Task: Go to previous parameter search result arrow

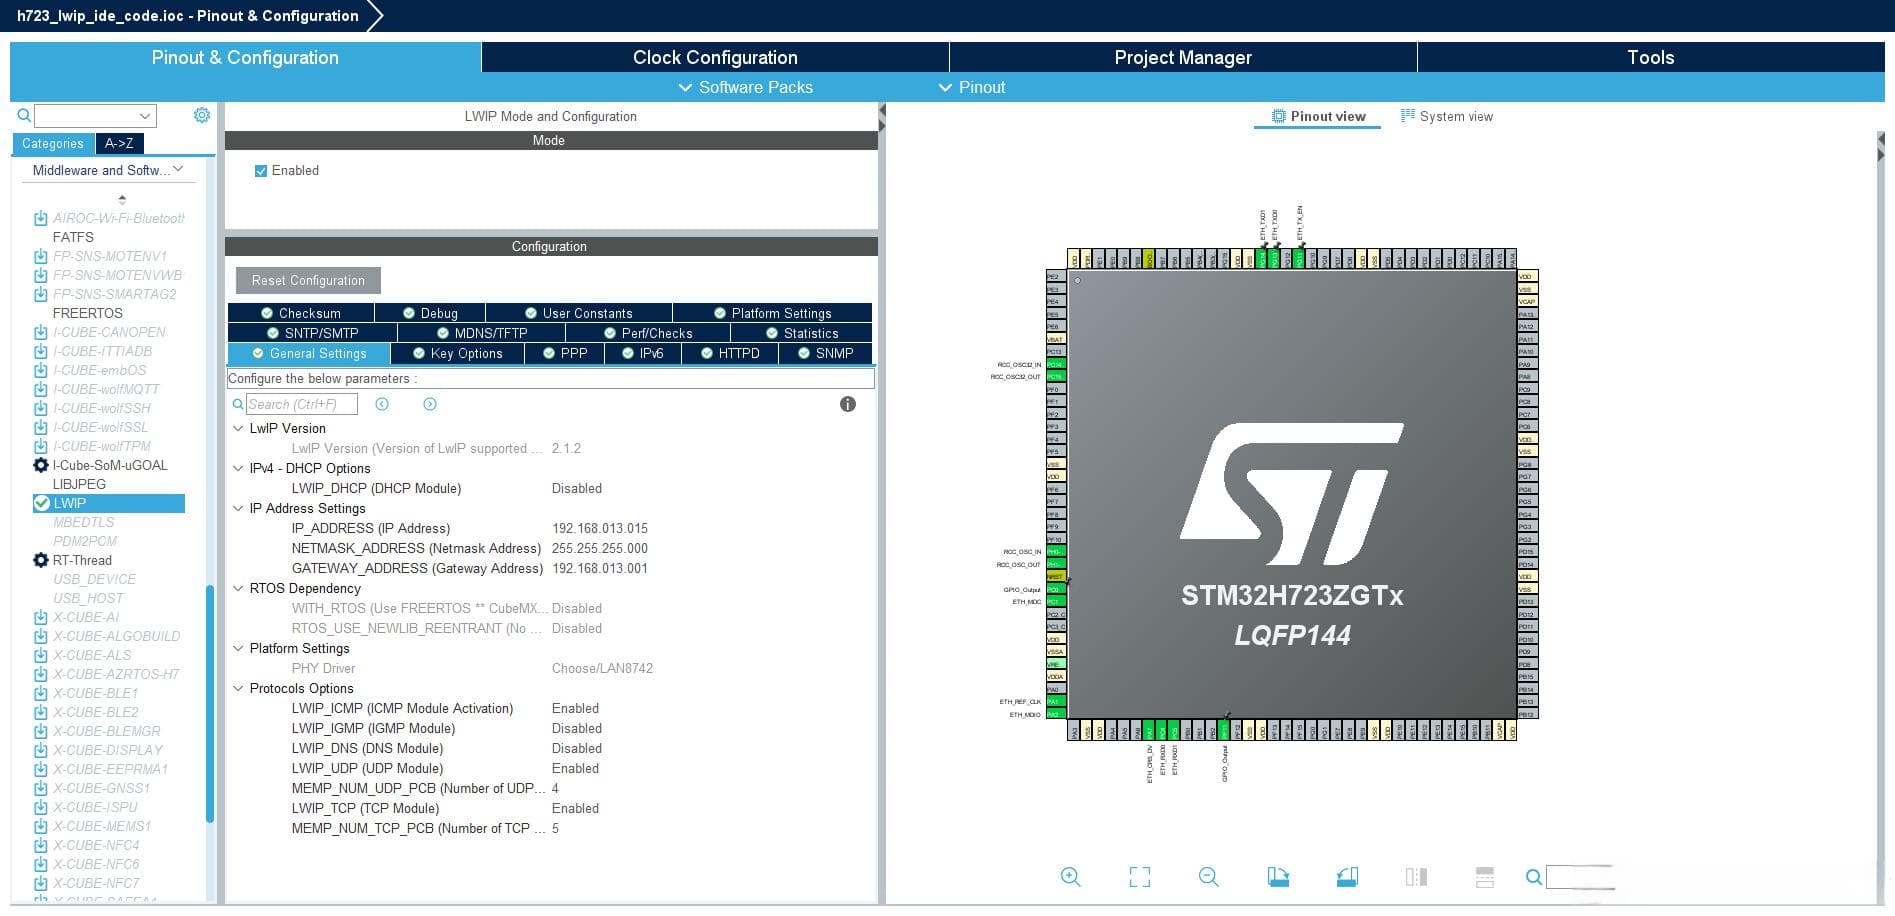Action: (x=382, y=404)
